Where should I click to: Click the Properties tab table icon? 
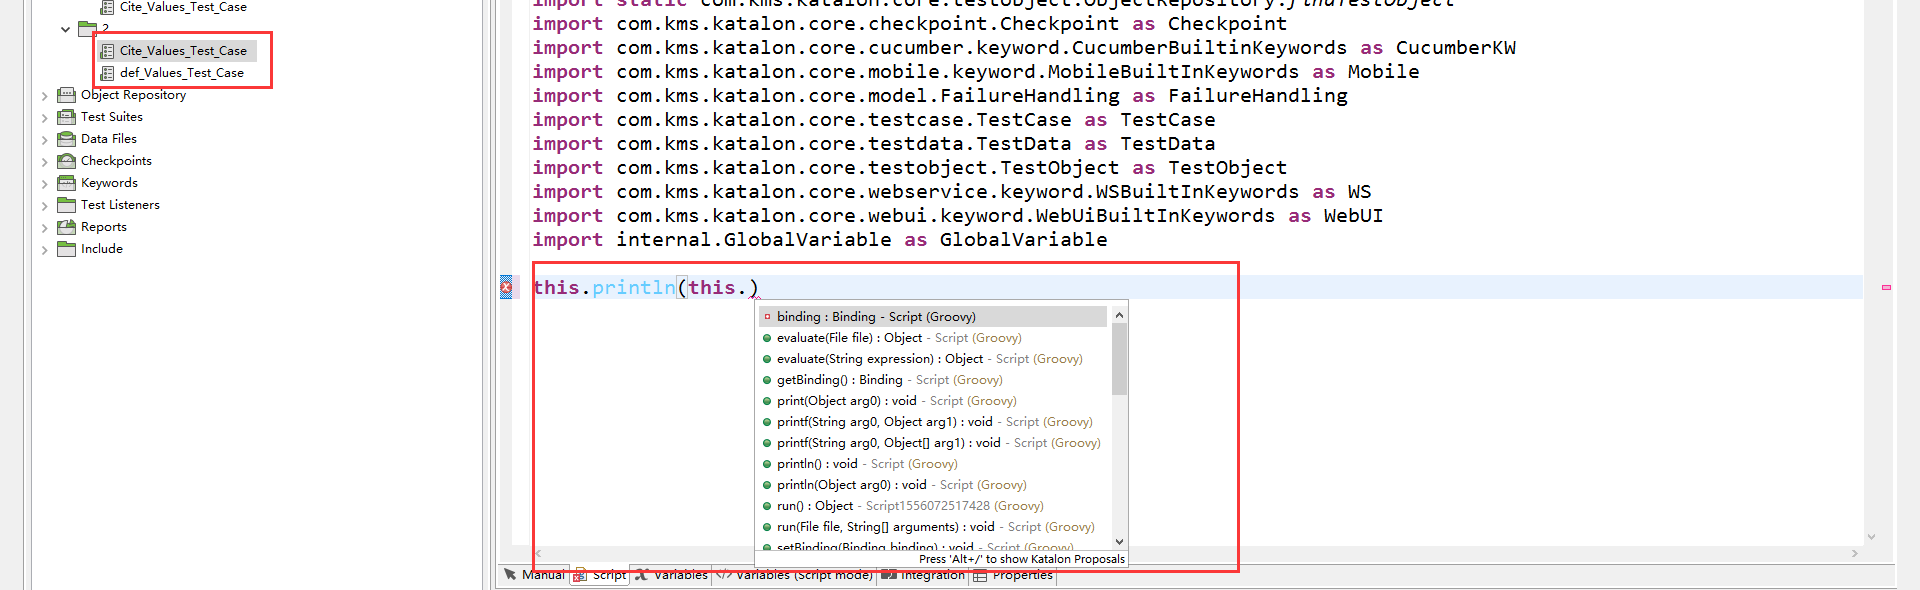coord(980,575)
